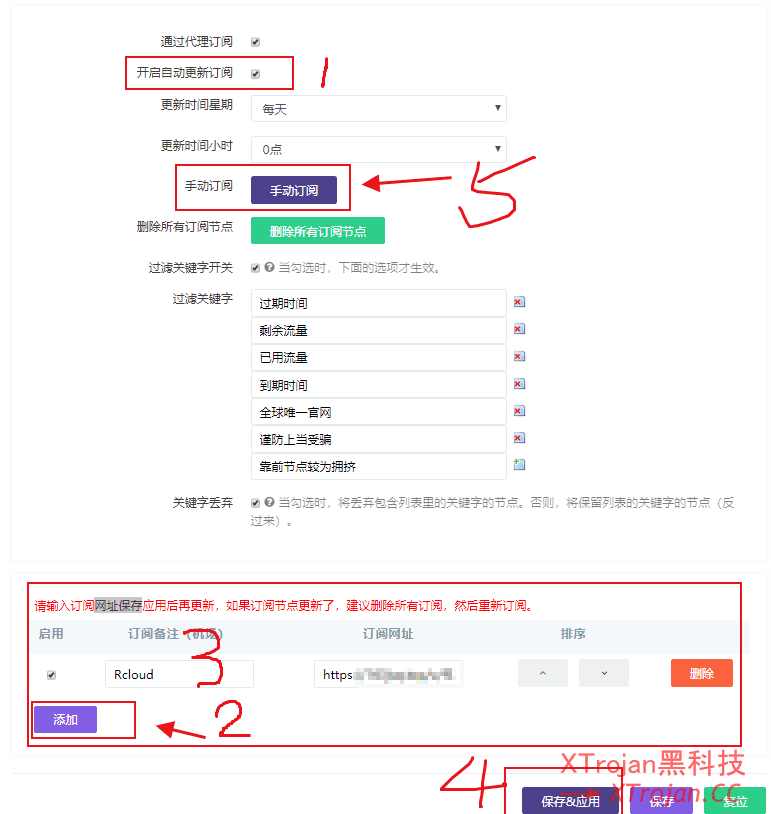Screen dimensions: 771x814
Task: Expand the 更新时间小时 dropdown showing 0点
Action: tap(378, 149)
